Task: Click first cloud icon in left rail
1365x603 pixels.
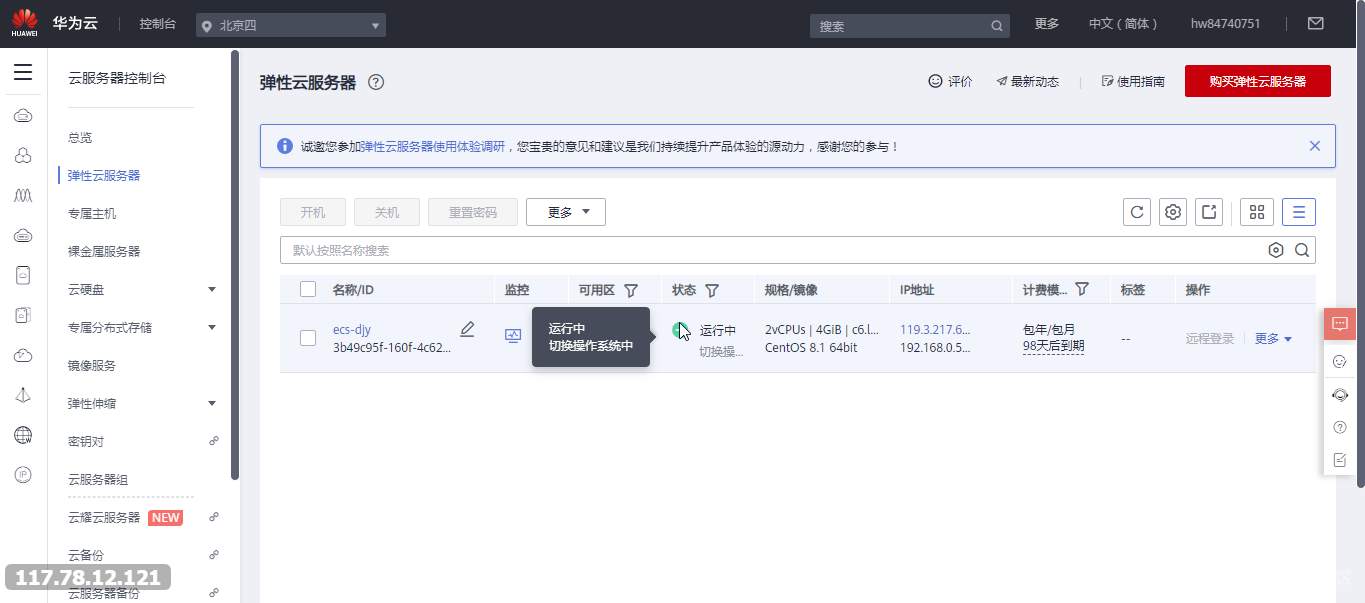Action: (x=23, y=116)
